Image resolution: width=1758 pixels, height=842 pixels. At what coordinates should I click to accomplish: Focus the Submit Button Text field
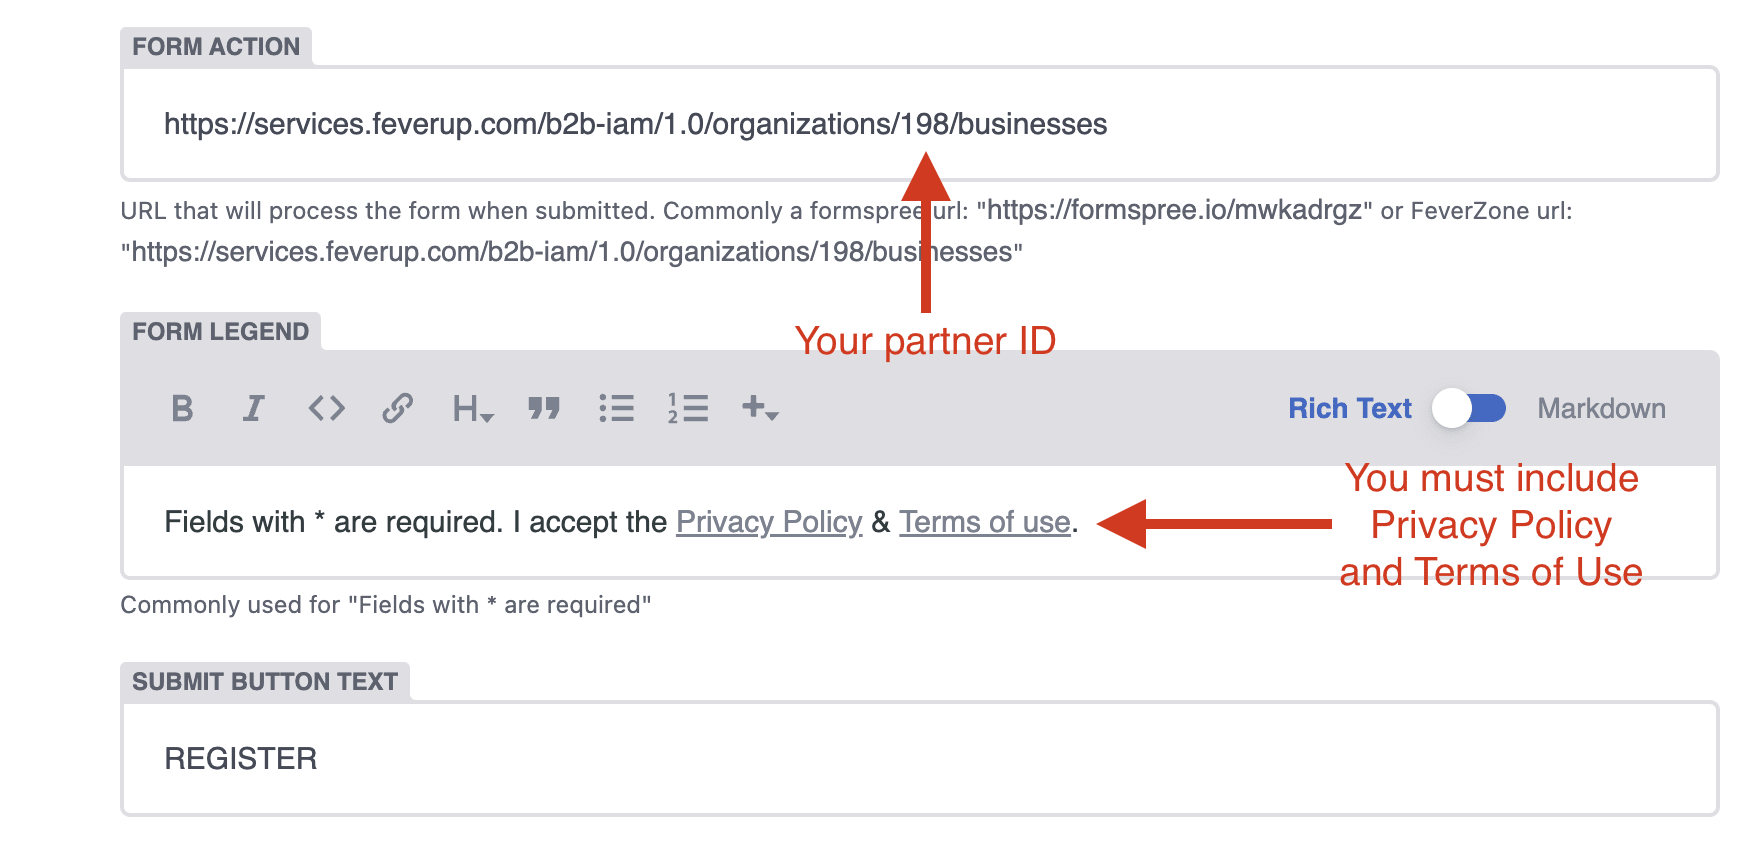(x=919, y=758)
